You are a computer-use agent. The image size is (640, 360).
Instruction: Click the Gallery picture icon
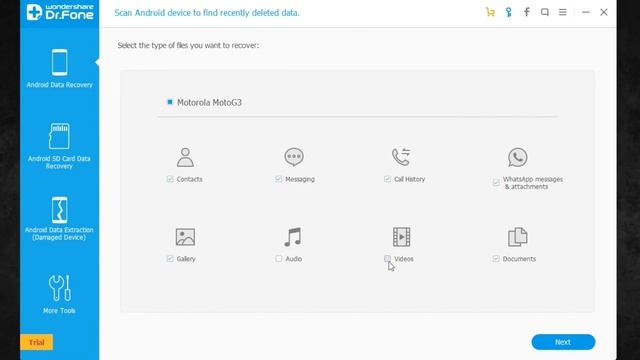pos(185,237)
